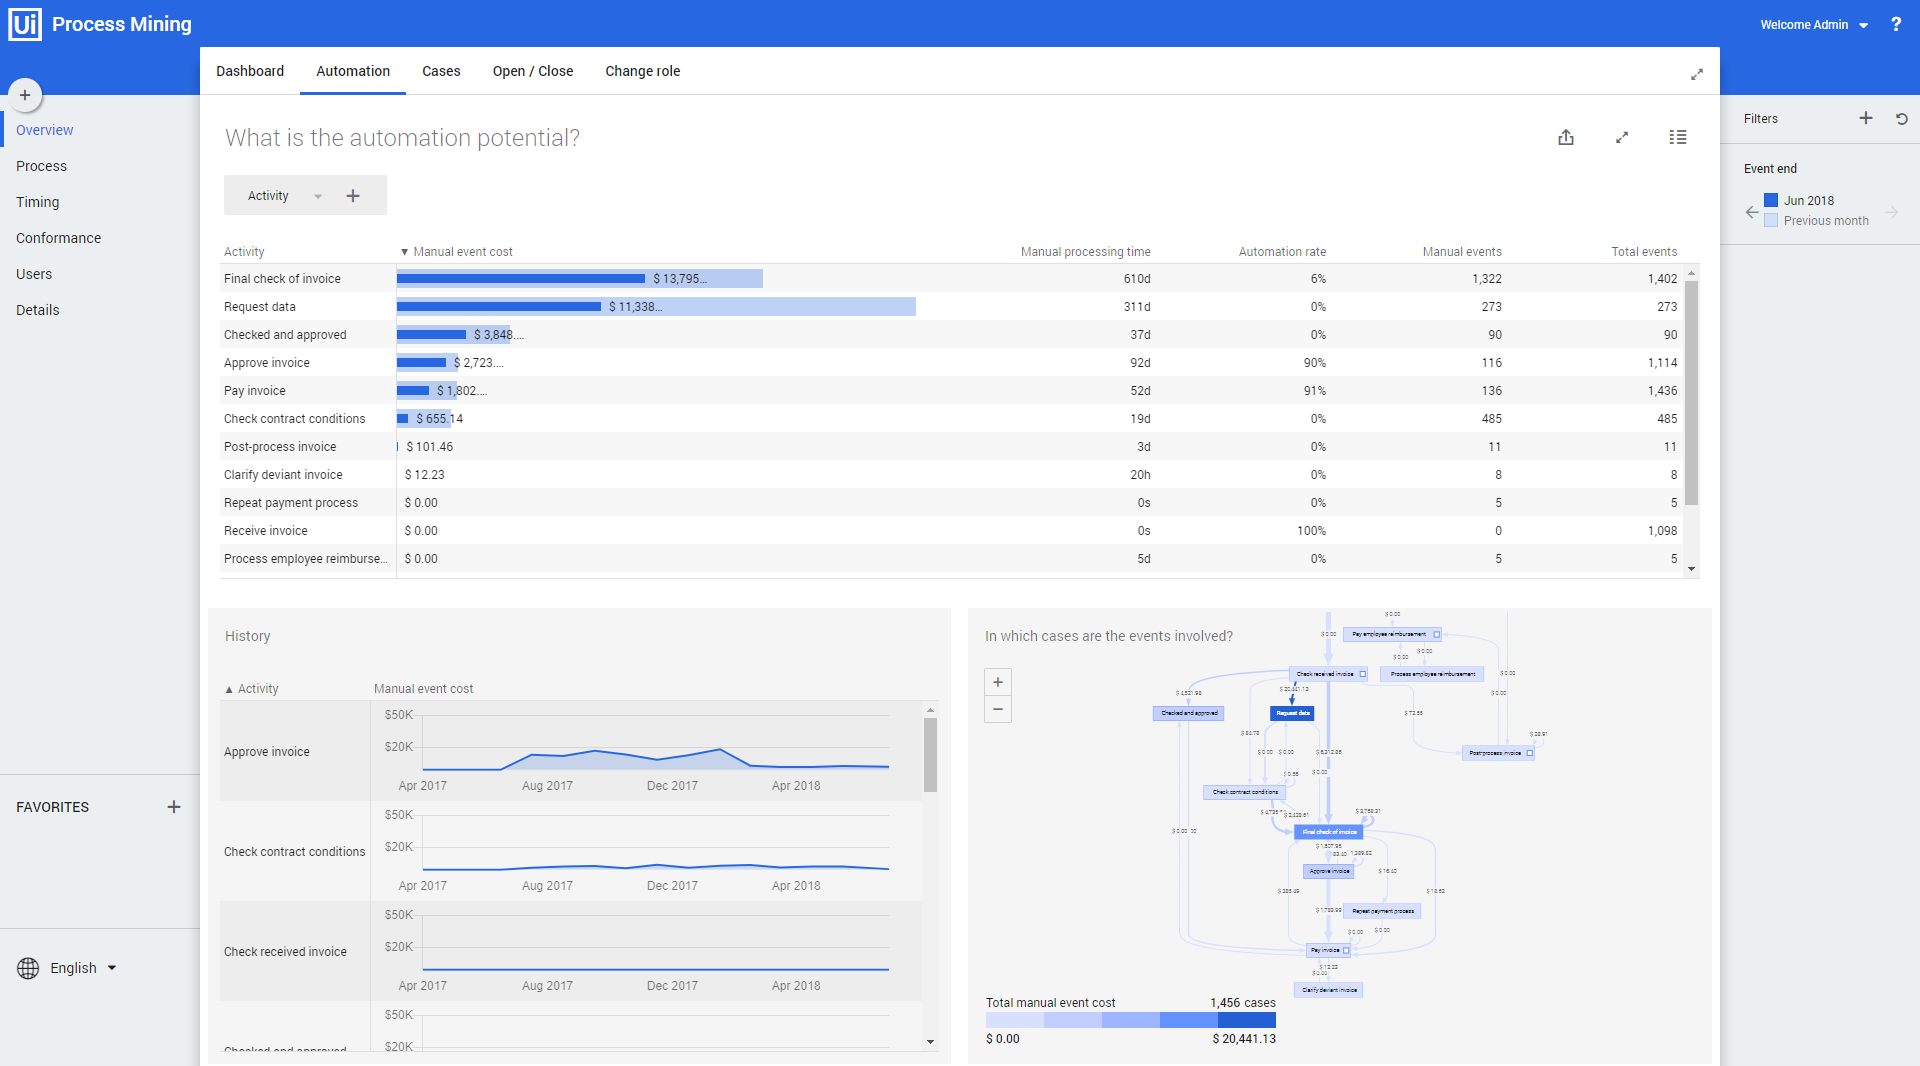Image resolution: width=1920 pixels, height=1066 pixels.
Task: Toggle the square box on Pay invoice node
Action: [x=1346, y=951]
